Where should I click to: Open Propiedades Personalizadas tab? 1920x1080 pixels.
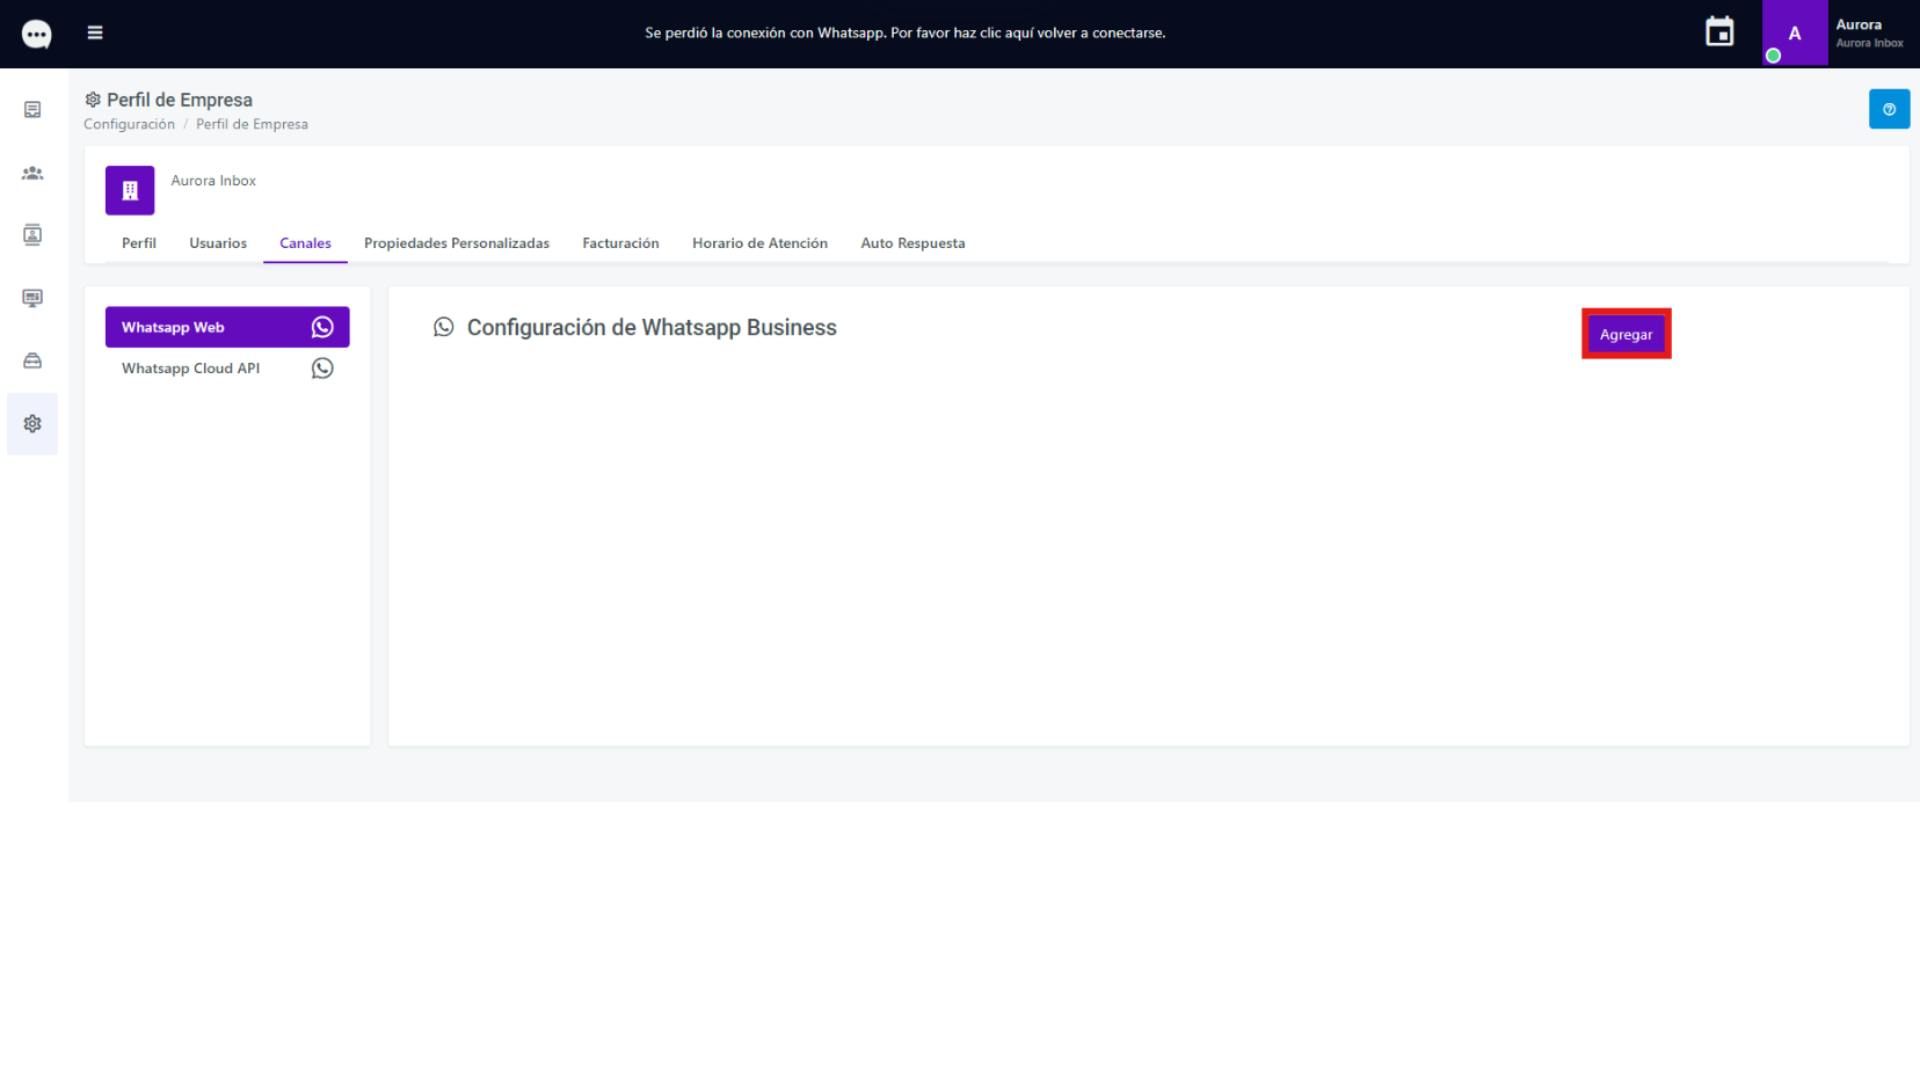point(457,243)
